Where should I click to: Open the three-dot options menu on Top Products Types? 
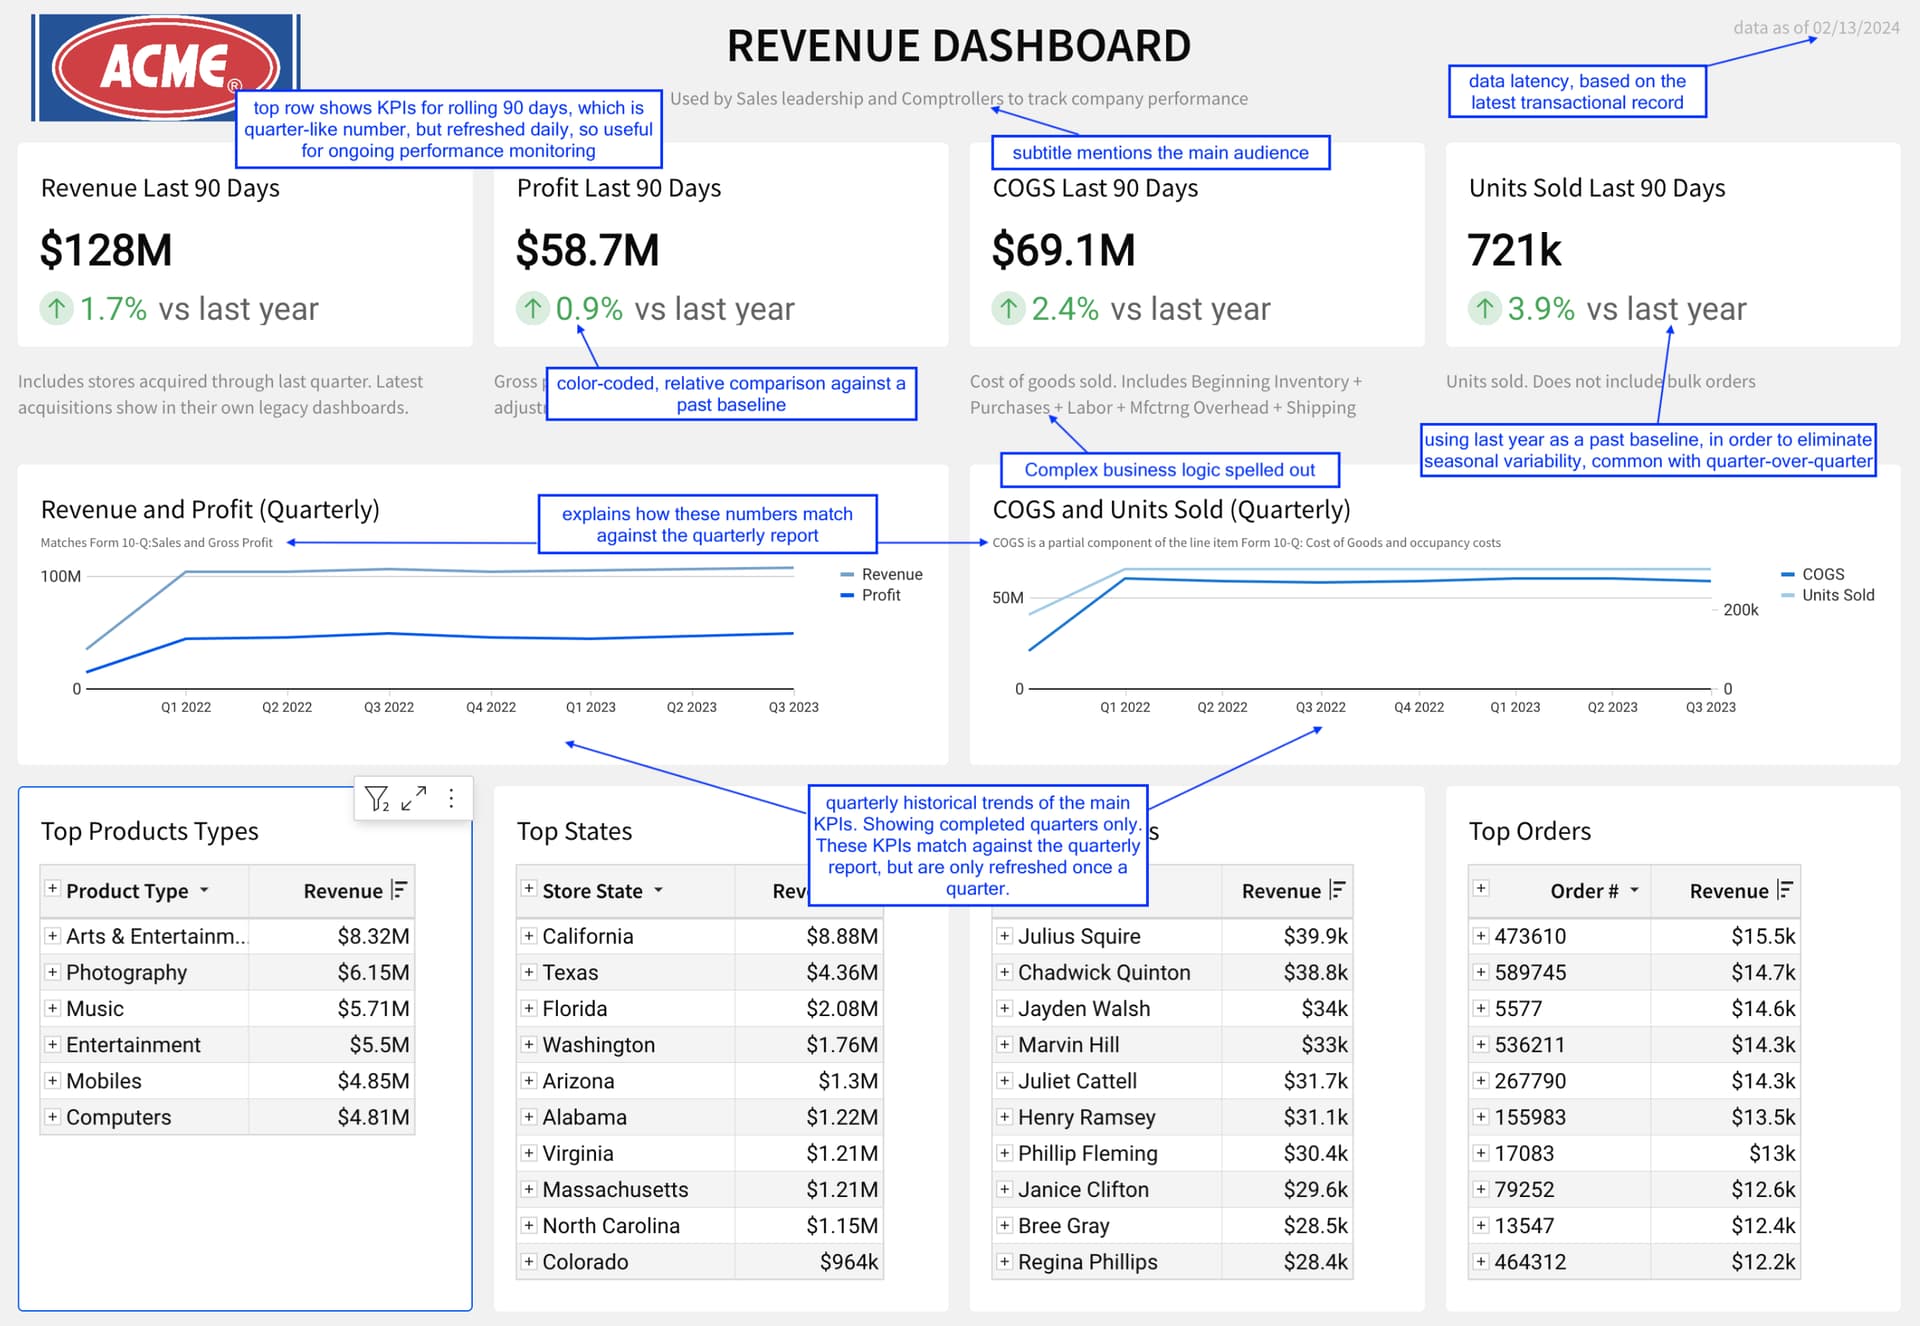point(451,797)
